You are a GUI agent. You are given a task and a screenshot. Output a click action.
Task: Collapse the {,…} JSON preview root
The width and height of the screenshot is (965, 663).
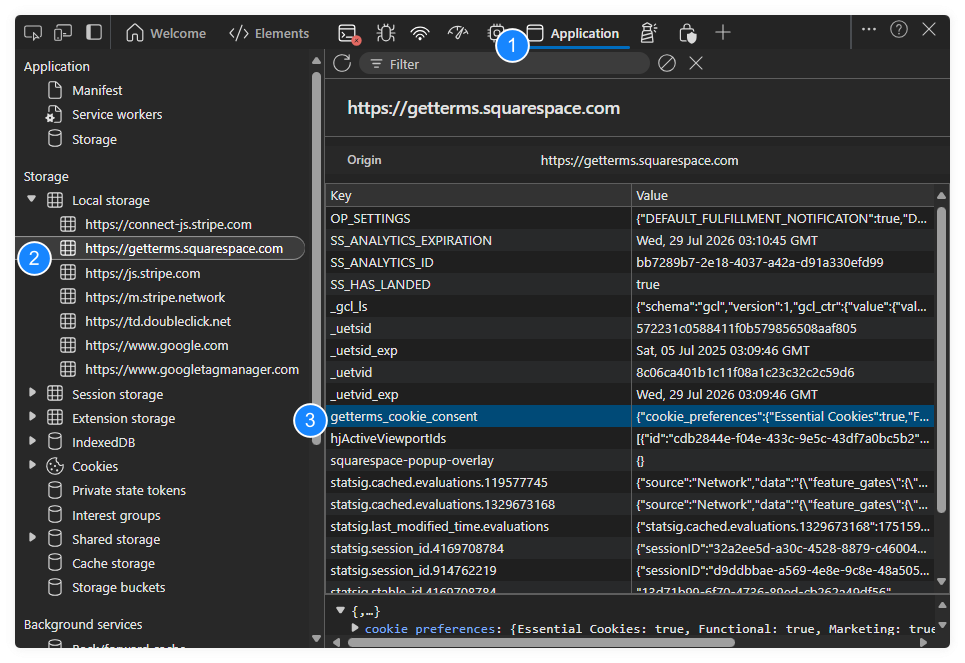[340, 611]
